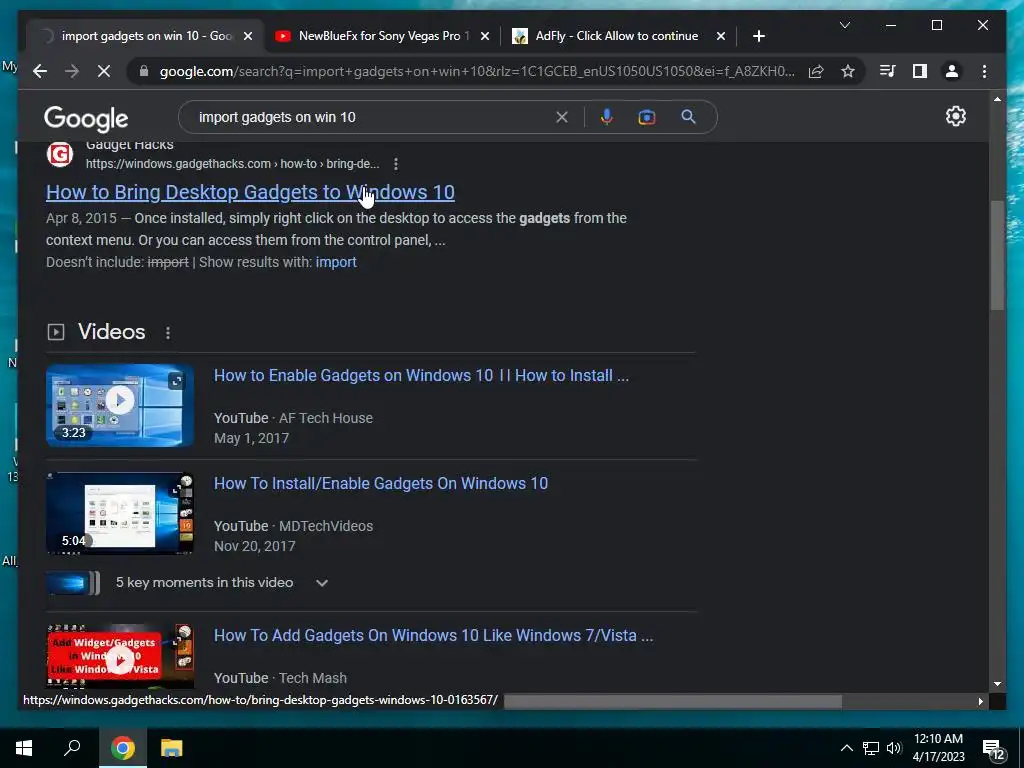The image size is (1024, 768).
Task: Play the Add Widget/Gadgets video thumbnail
Action: pos(120,656)
